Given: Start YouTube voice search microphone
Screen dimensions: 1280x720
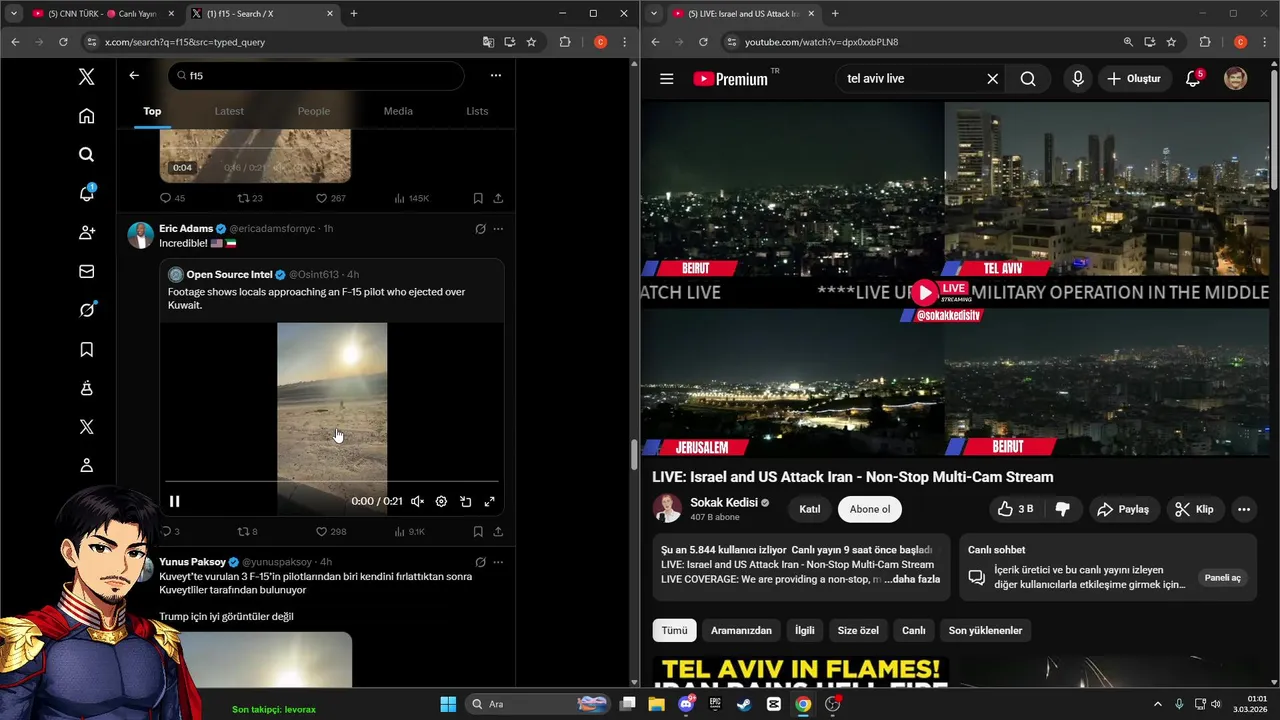Looking at the screenshot, I should point(1077,78).
